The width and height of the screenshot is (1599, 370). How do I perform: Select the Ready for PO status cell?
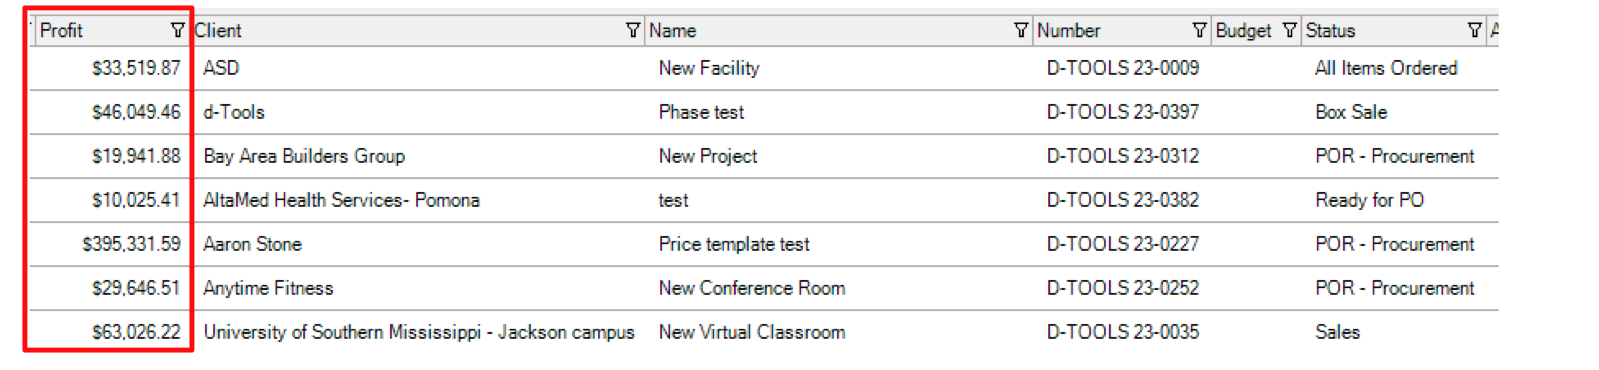tap(1369, 200)
